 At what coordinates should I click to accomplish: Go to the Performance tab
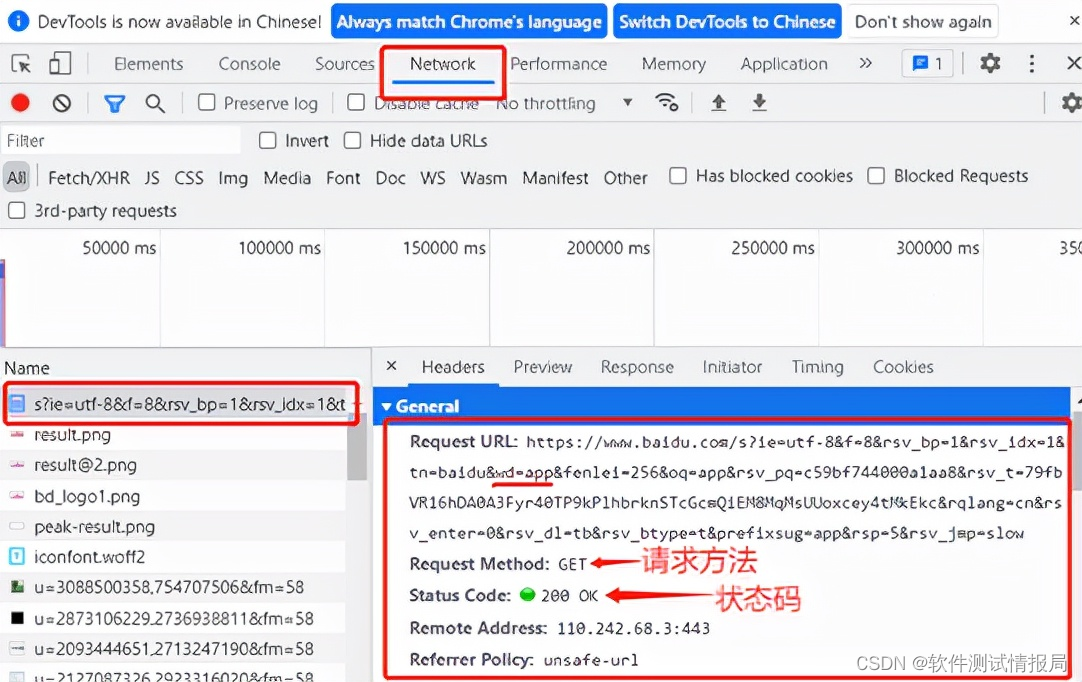(559, 64)
